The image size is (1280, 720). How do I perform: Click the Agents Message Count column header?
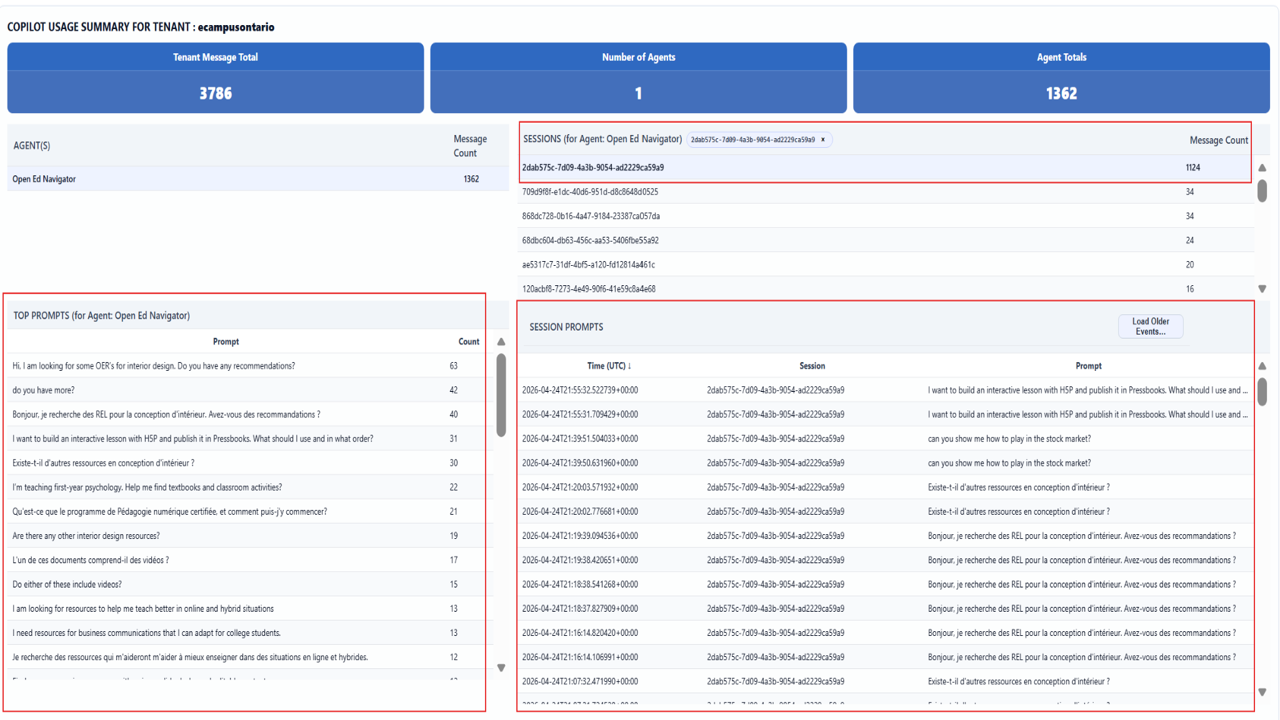(470, 146)
